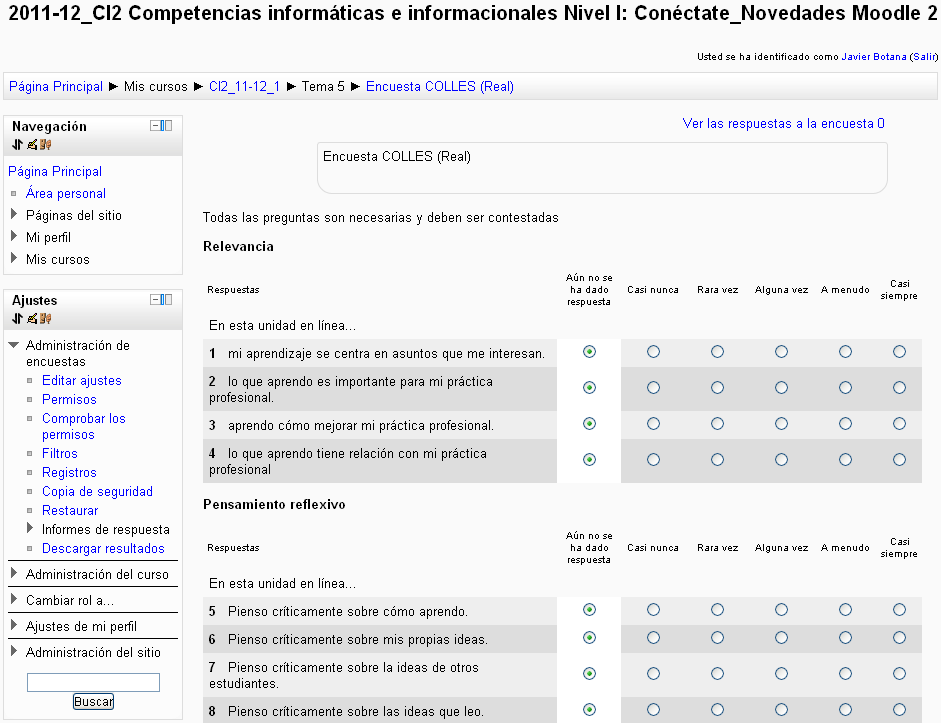Screen dimensions: 941x723
Task: Open the 'Filtros' link
Action: click(60, 454)
